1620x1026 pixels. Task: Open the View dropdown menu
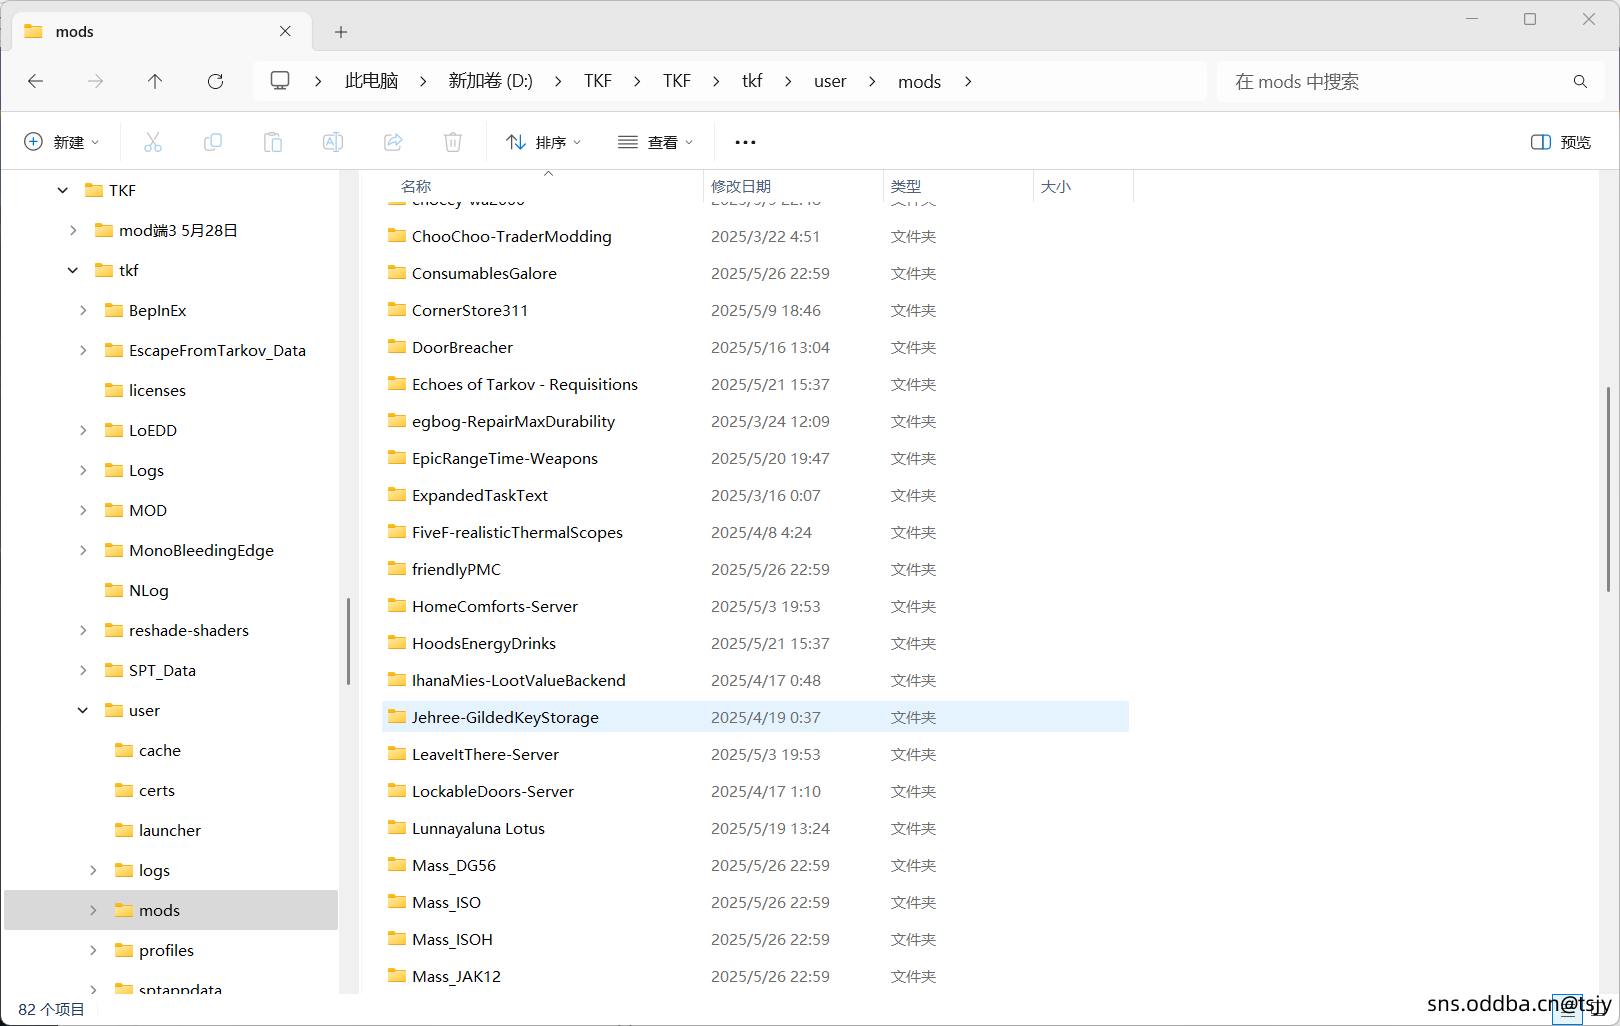655,142
